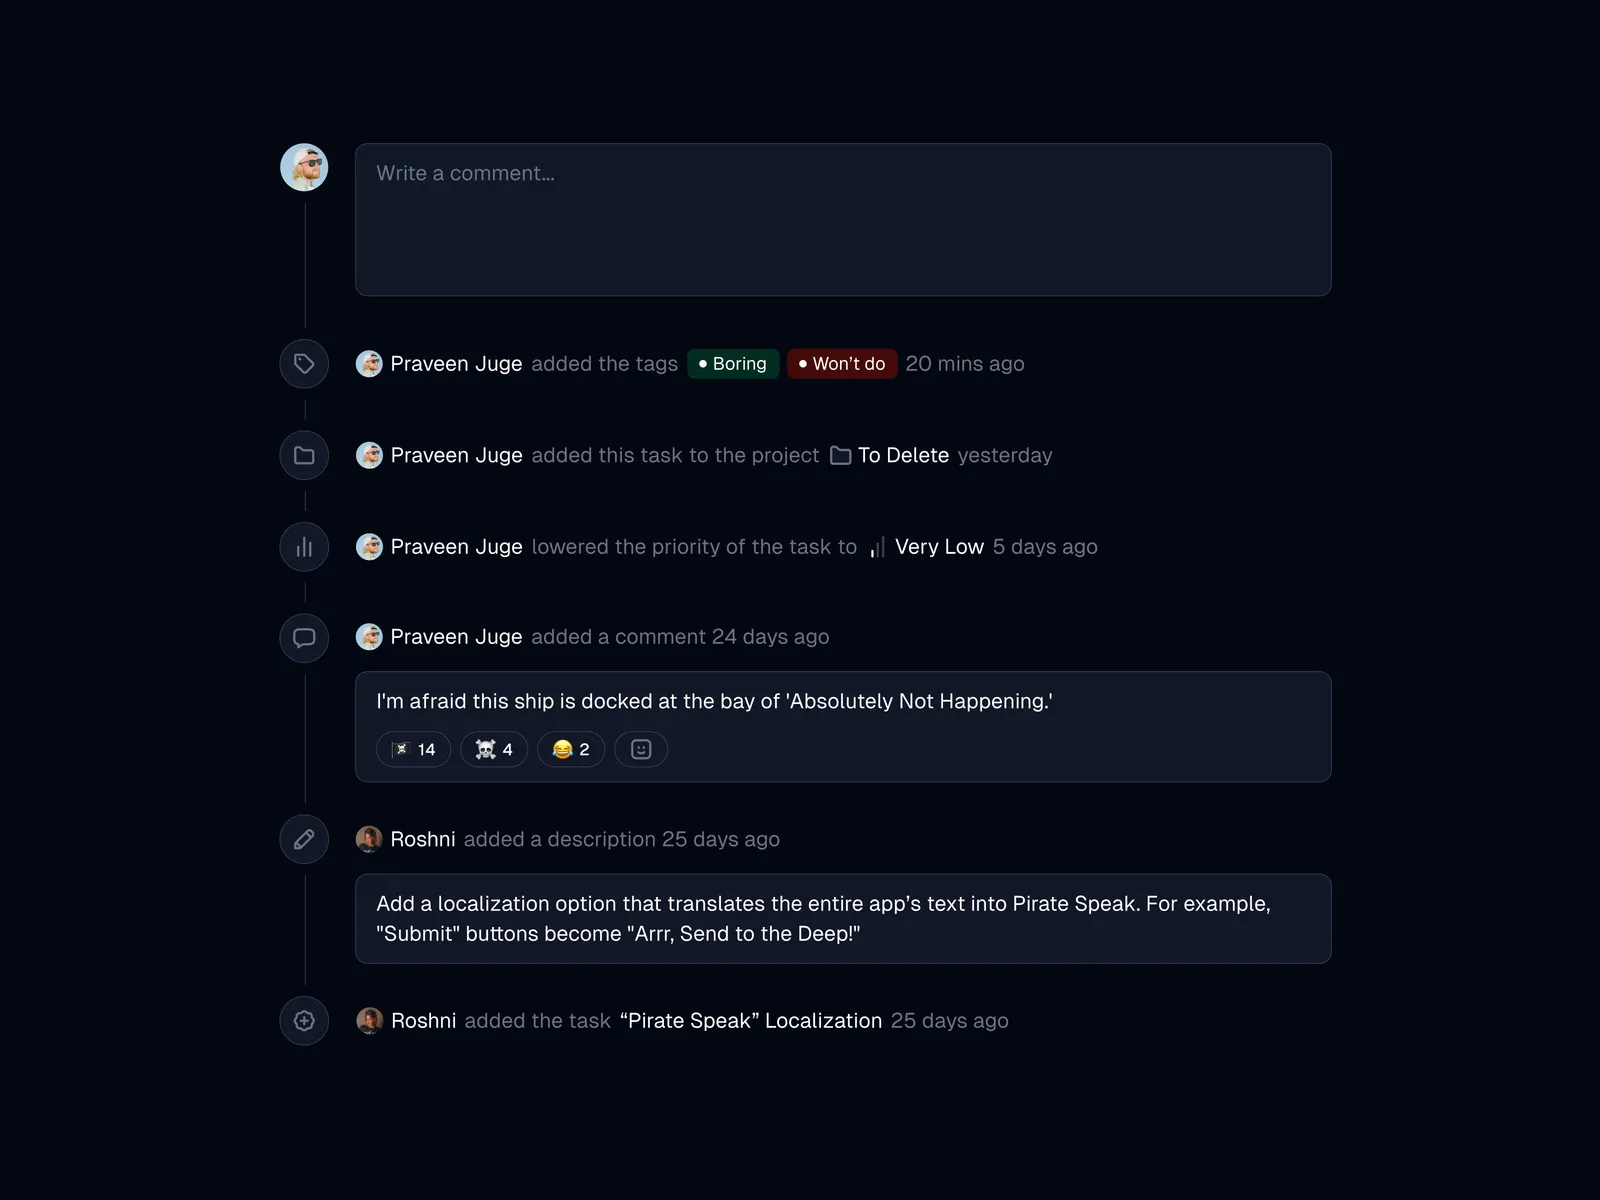Click the Boring tag

coord(733,364)
